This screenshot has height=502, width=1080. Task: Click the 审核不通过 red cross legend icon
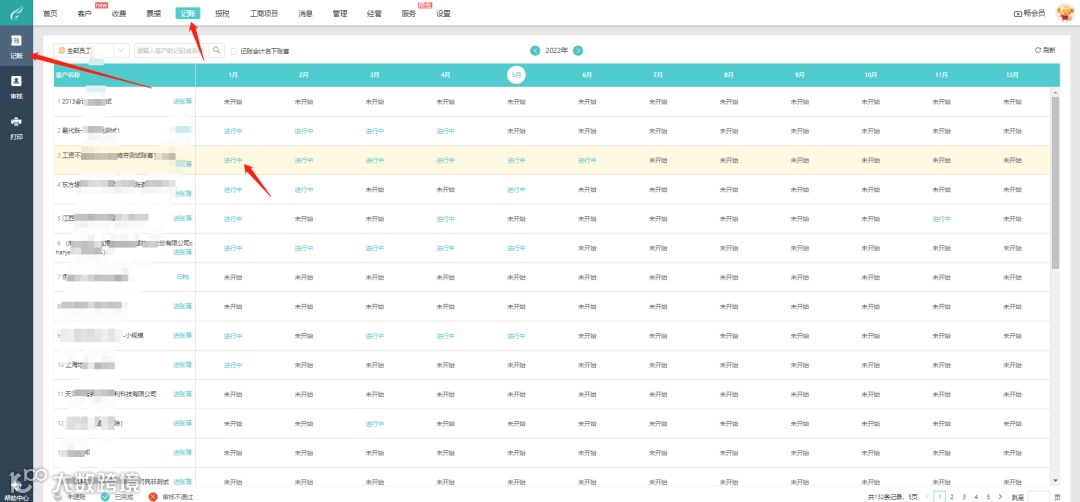pyautogui.click(x=153, y=496)
